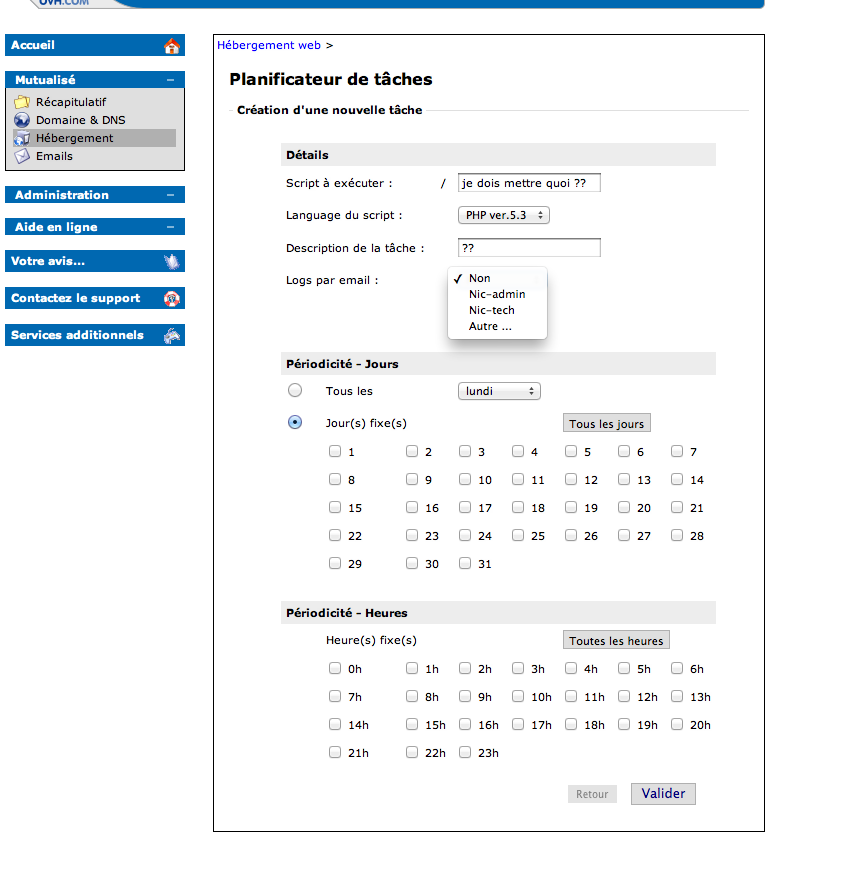Open the Language du script dropdown
The image size is (858, 893).
[503, 215]
